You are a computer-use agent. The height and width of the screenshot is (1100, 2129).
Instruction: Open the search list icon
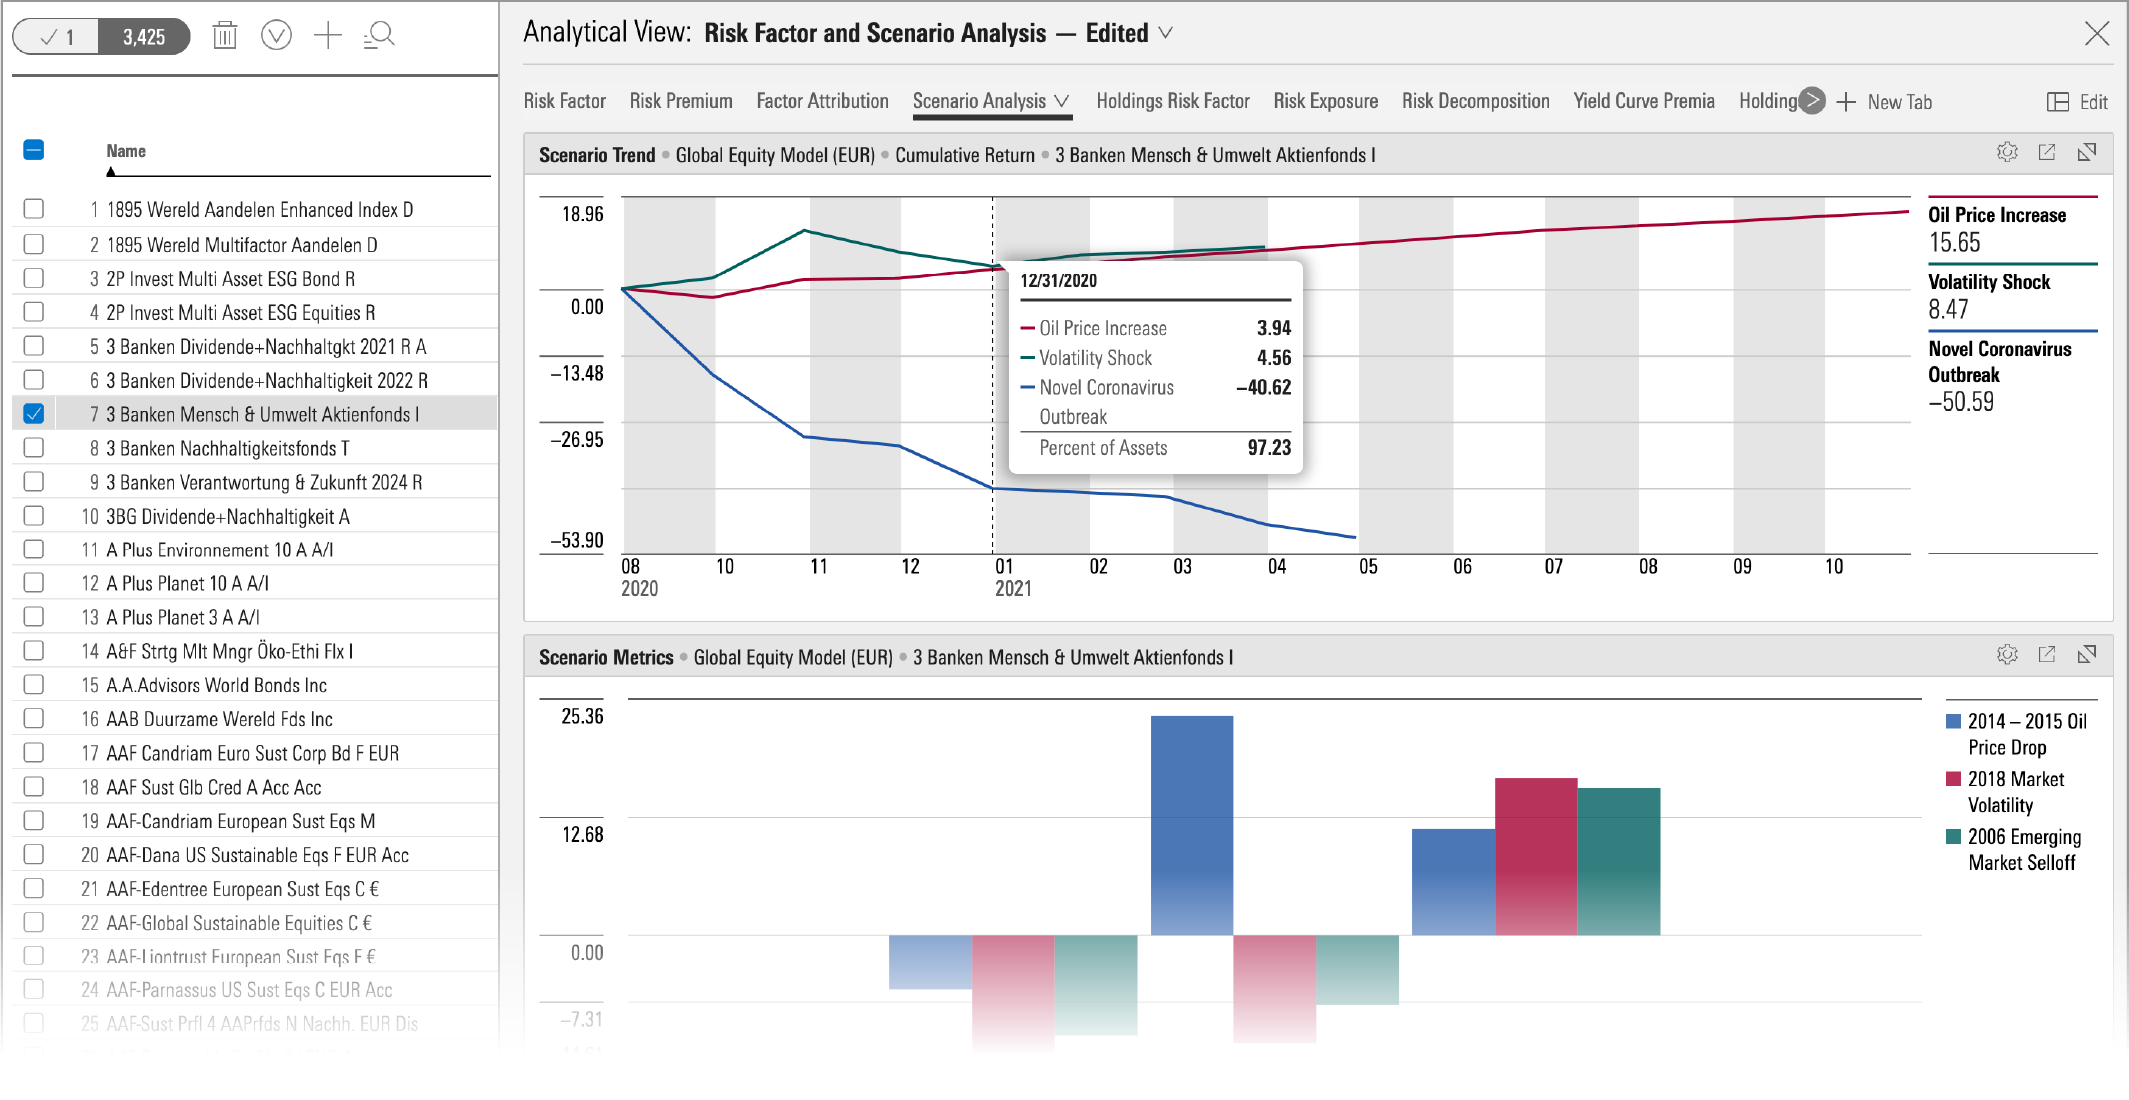379,36
